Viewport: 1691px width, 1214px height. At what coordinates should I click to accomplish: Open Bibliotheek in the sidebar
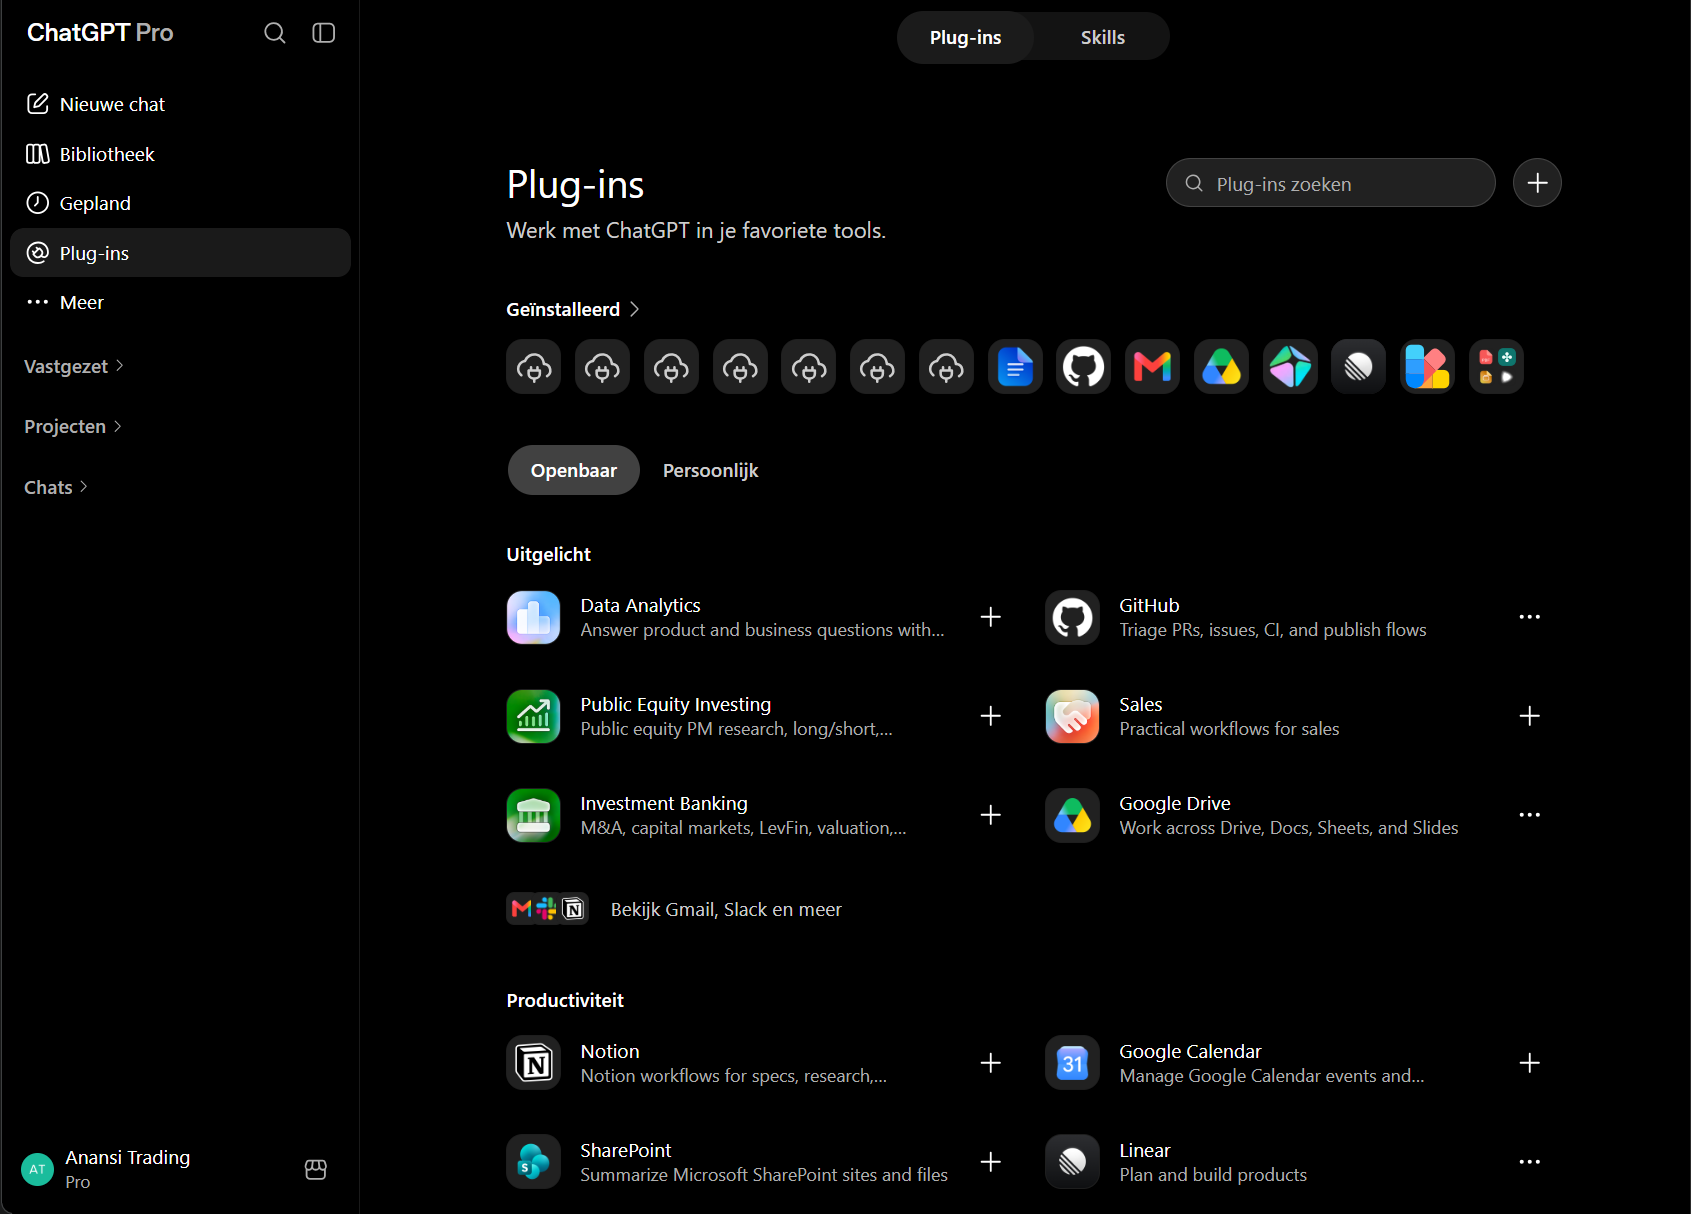click(x=180, y=154)
